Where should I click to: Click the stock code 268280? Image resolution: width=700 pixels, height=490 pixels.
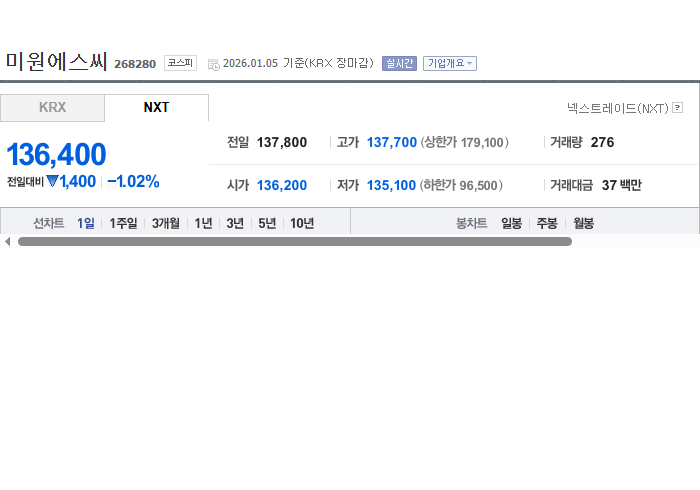(x=135, y=64)
